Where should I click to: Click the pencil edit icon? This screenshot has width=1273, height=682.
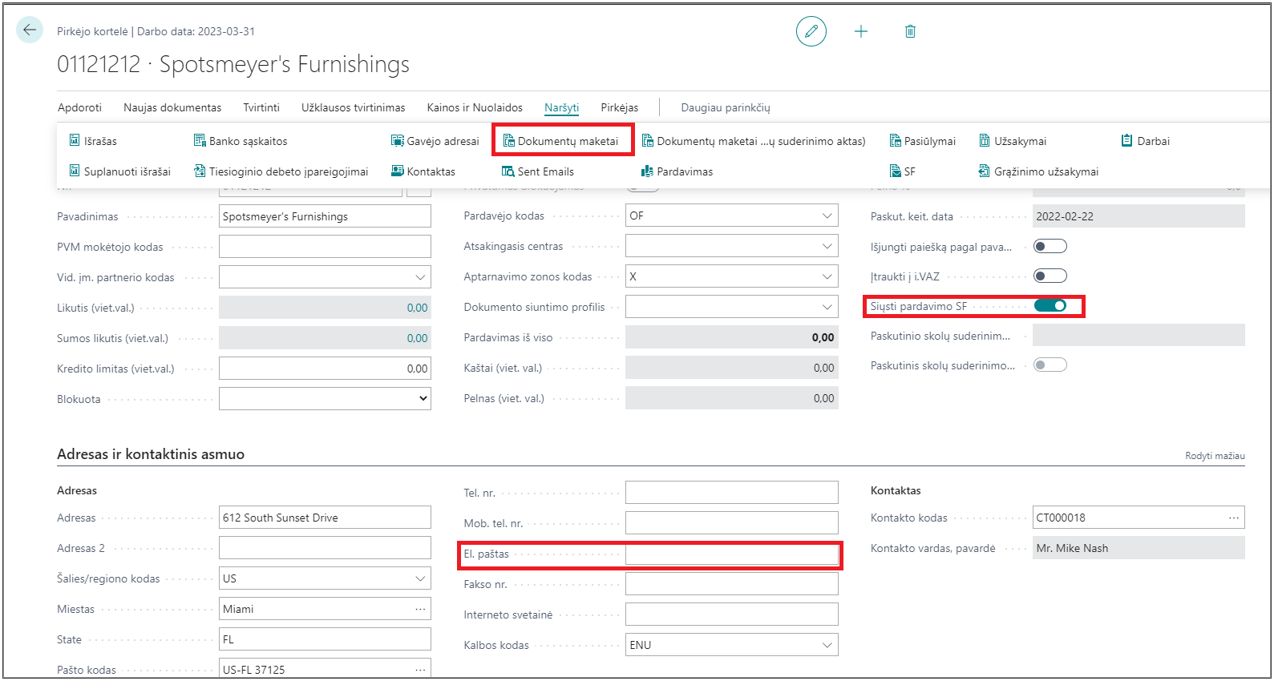(811, 31)
